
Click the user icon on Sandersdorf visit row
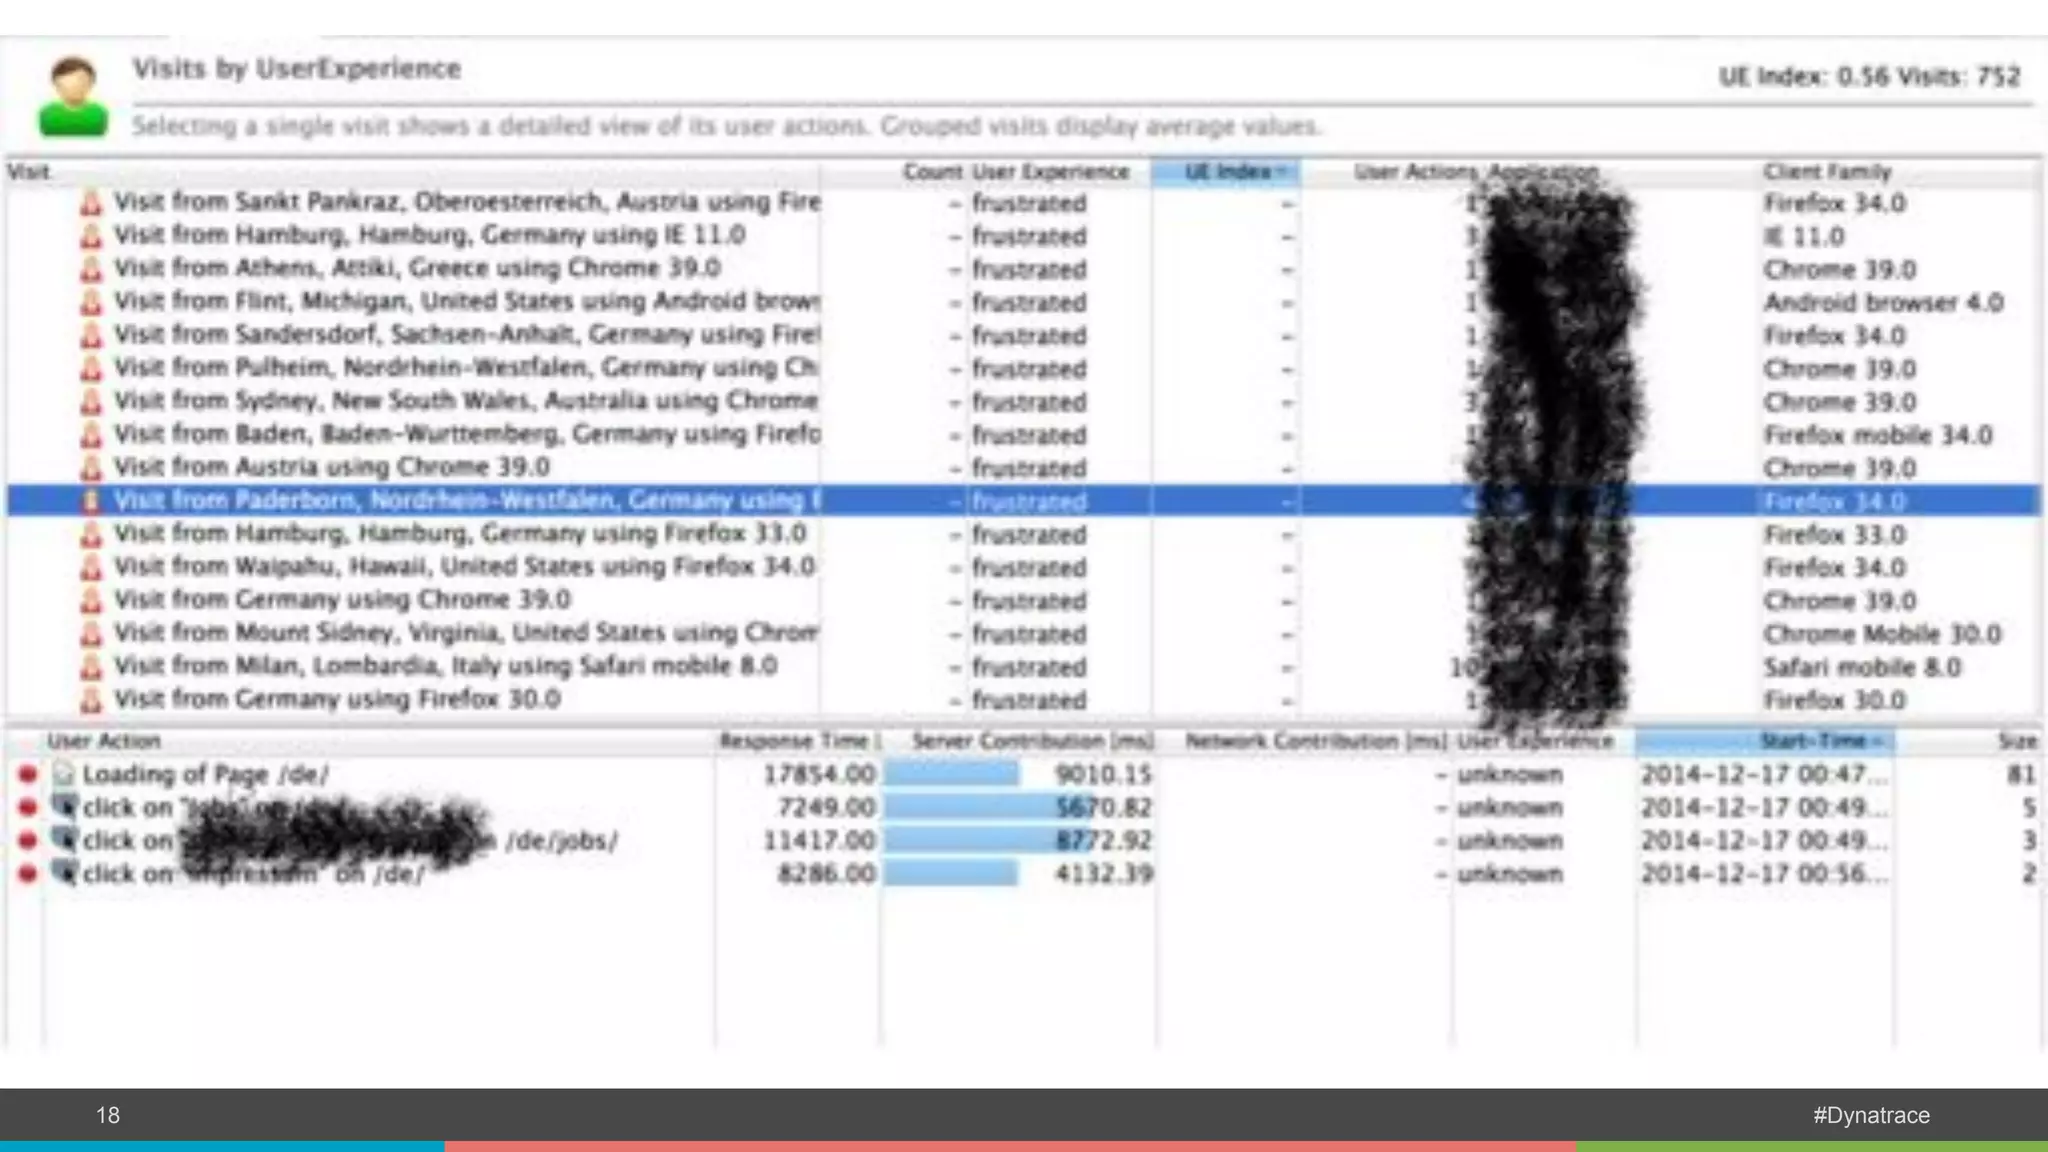(x=91, y=335)
